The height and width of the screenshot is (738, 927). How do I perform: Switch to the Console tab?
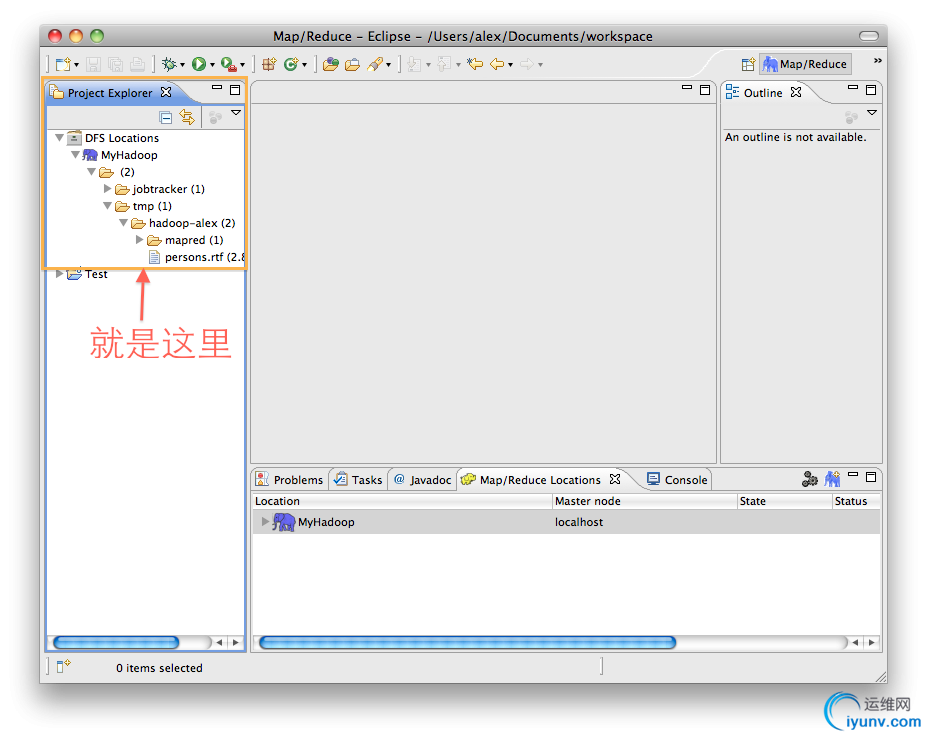click(678, 480)
